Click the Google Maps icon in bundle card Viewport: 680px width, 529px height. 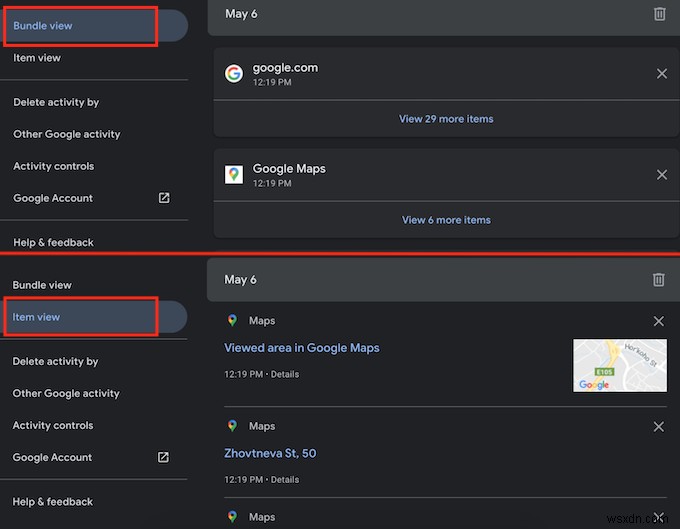pyautogui.click(x=233, y=175)
